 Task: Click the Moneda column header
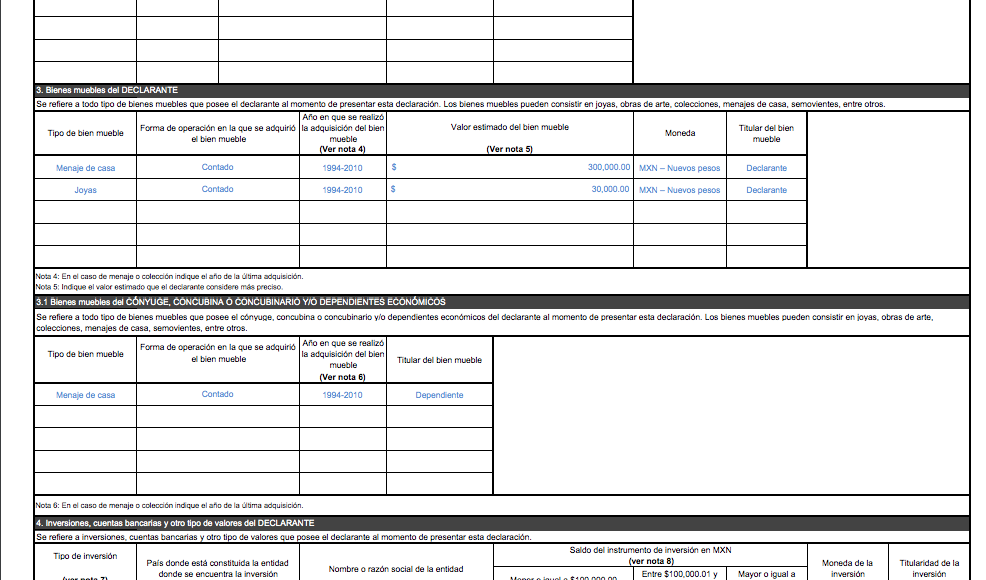680,133
